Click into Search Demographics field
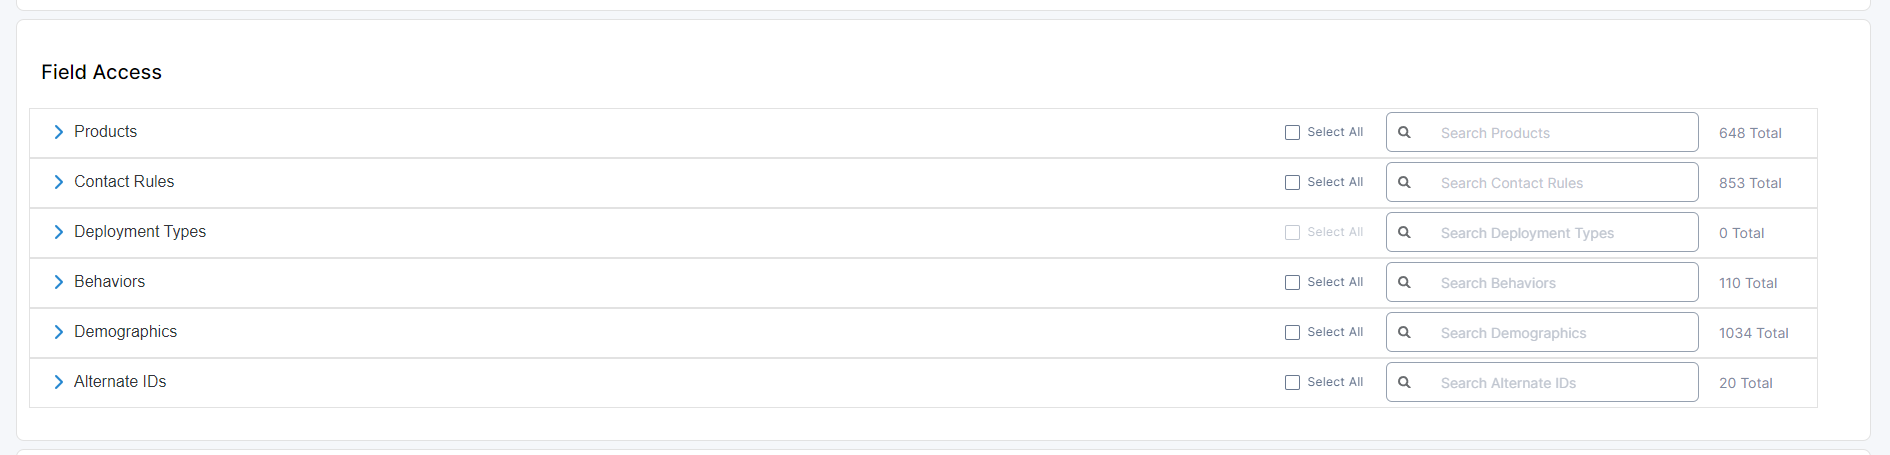 1560,332
